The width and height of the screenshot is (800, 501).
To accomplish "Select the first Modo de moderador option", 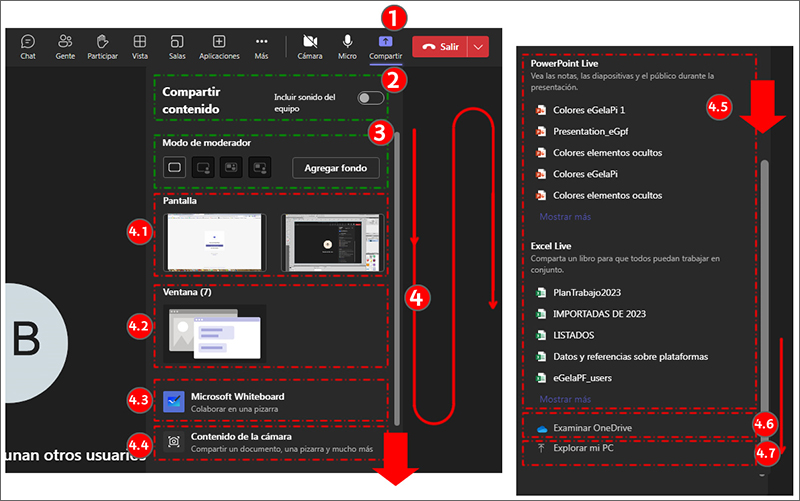I will (174, 168).
